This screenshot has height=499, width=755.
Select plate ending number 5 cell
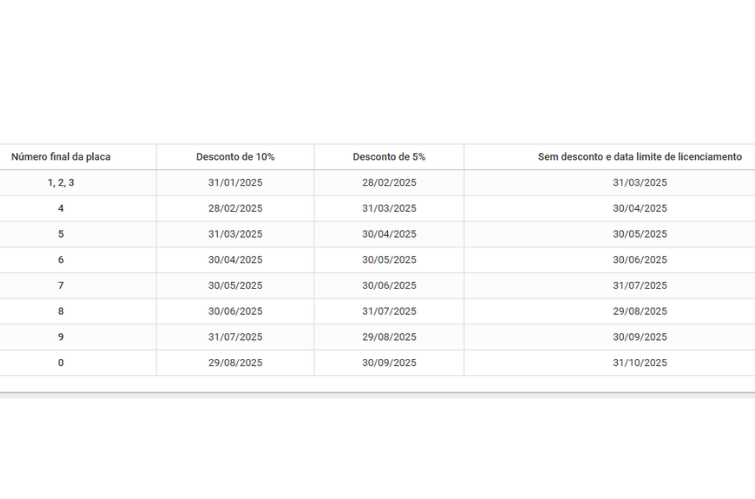60,234
